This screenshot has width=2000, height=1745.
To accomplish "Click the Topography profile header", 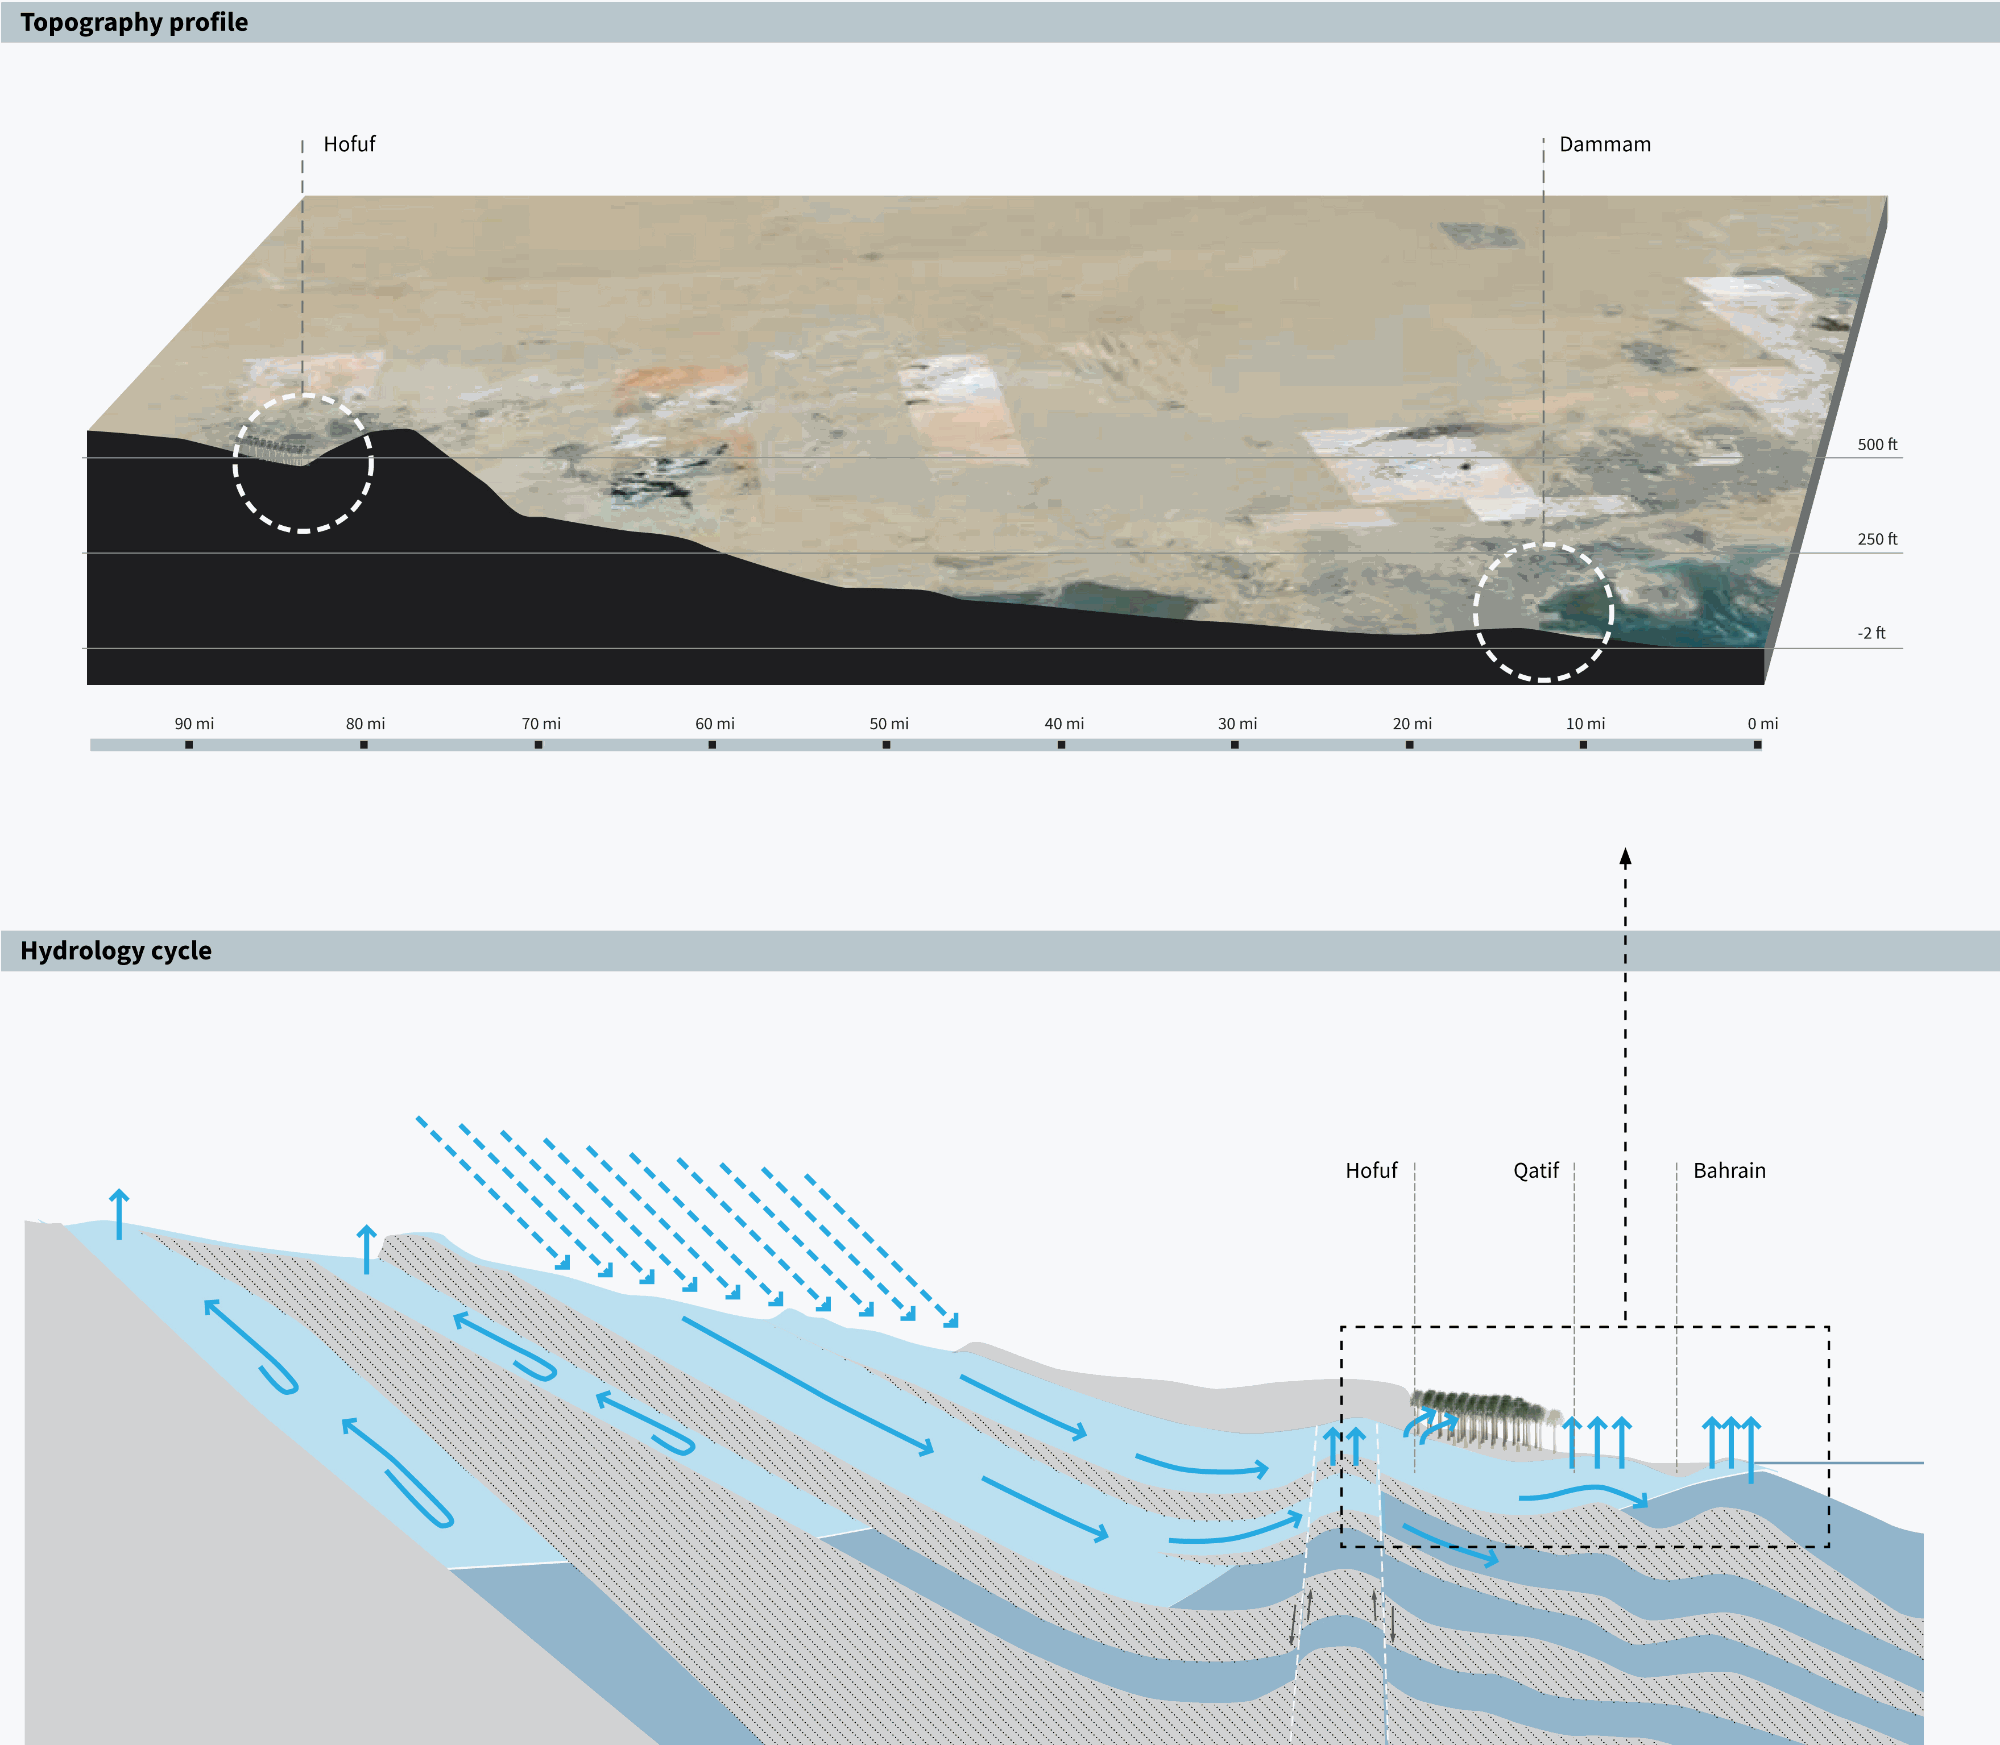I will [x=134, y=22].
